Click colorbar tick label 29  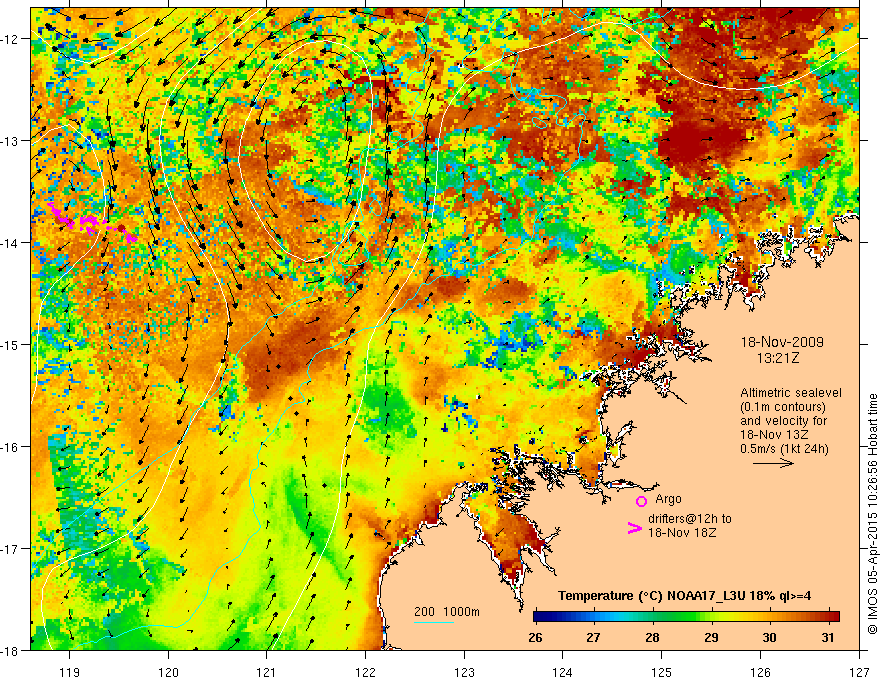pos(711,638)
